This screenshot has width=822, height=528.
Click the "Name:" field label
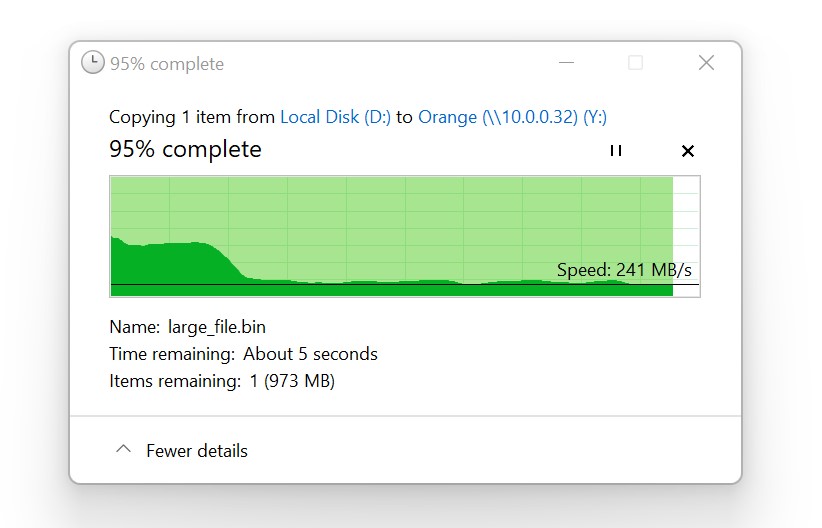pyautogui.click(x=134, y=327)
